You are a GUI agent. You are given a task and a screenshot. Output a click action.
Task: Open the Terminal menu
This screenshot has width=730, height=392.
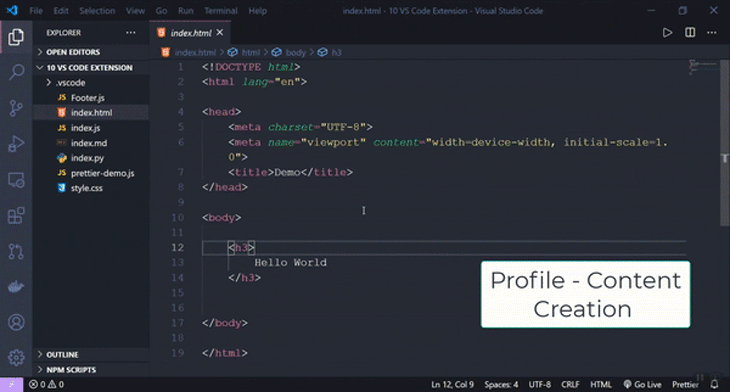coord(221,11)
